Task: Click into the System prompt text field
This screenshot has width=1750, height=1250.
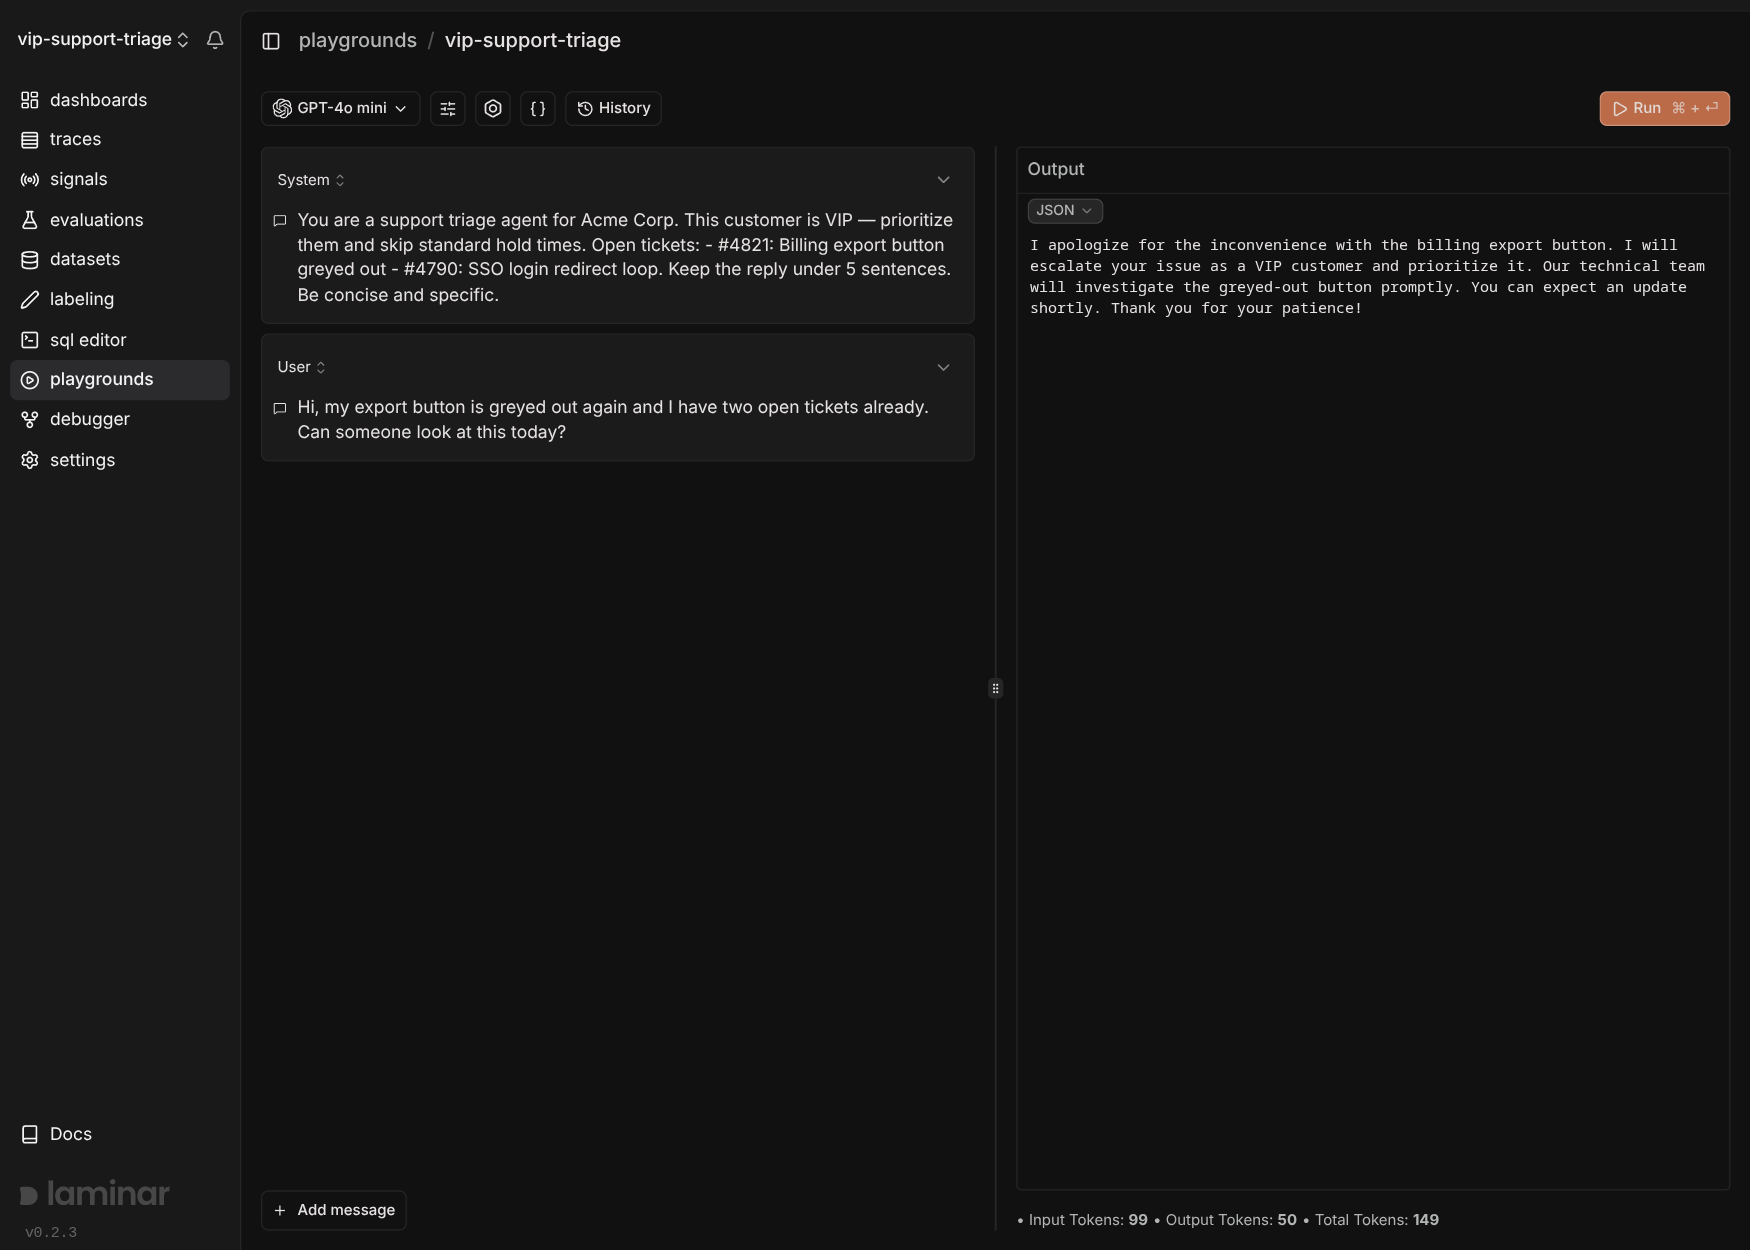Action: [x=625, y=258]
